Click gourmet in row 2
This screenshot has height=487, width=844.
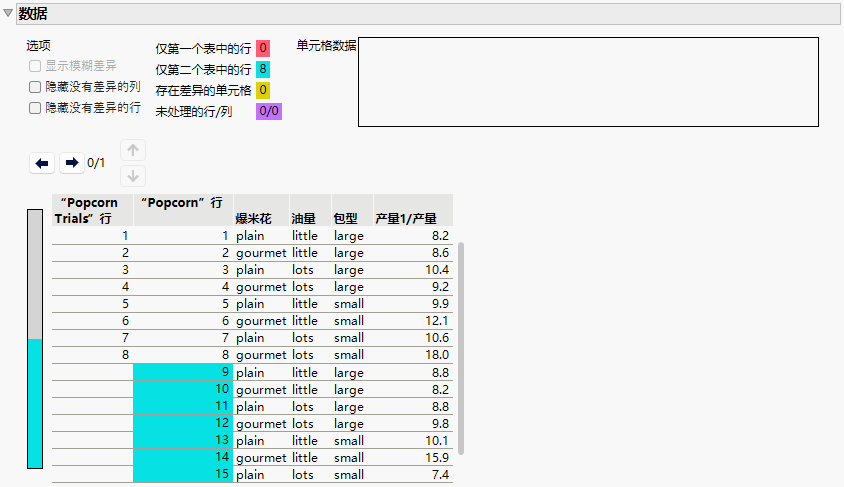[261, 253]
